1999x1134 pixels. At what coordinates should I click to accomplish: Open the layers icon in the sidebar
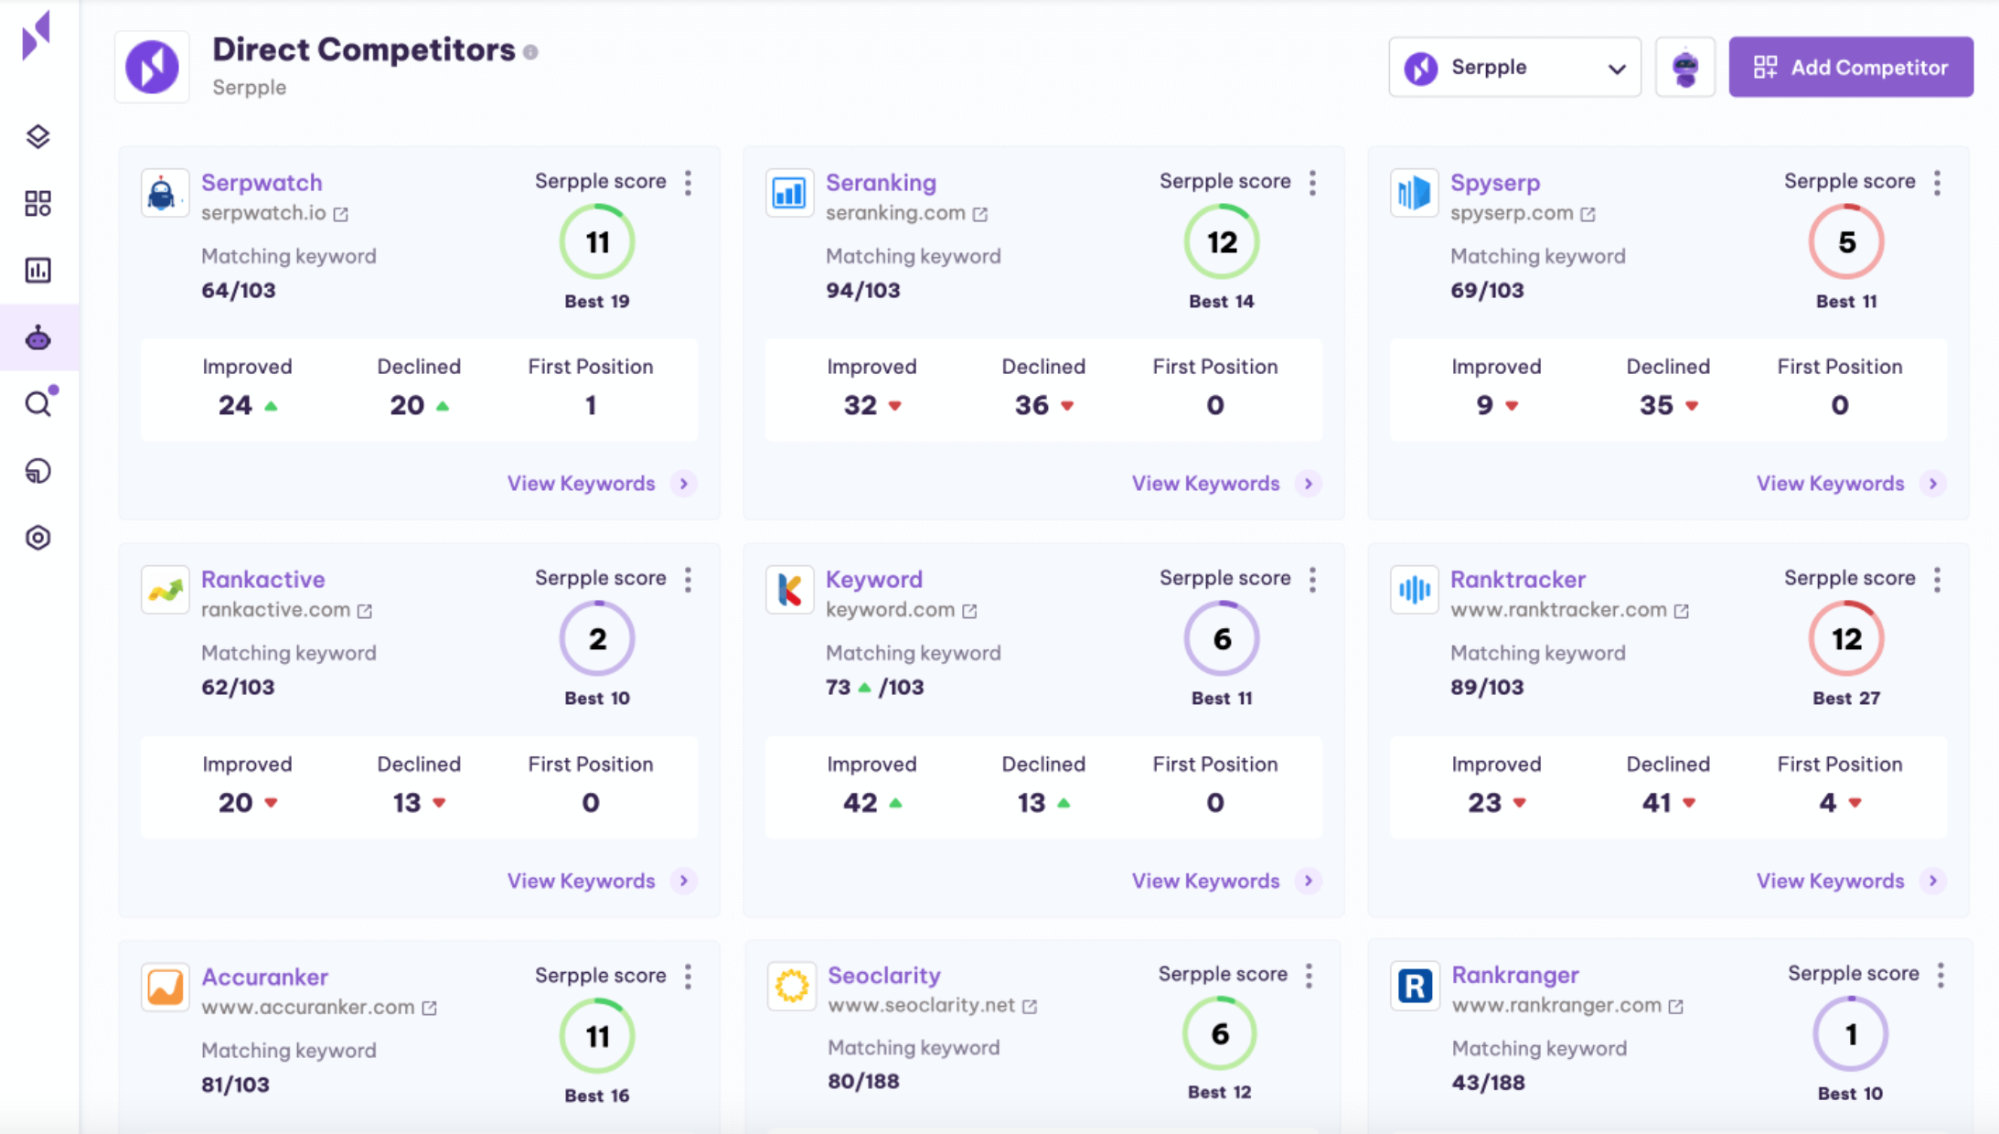(38, 136)
